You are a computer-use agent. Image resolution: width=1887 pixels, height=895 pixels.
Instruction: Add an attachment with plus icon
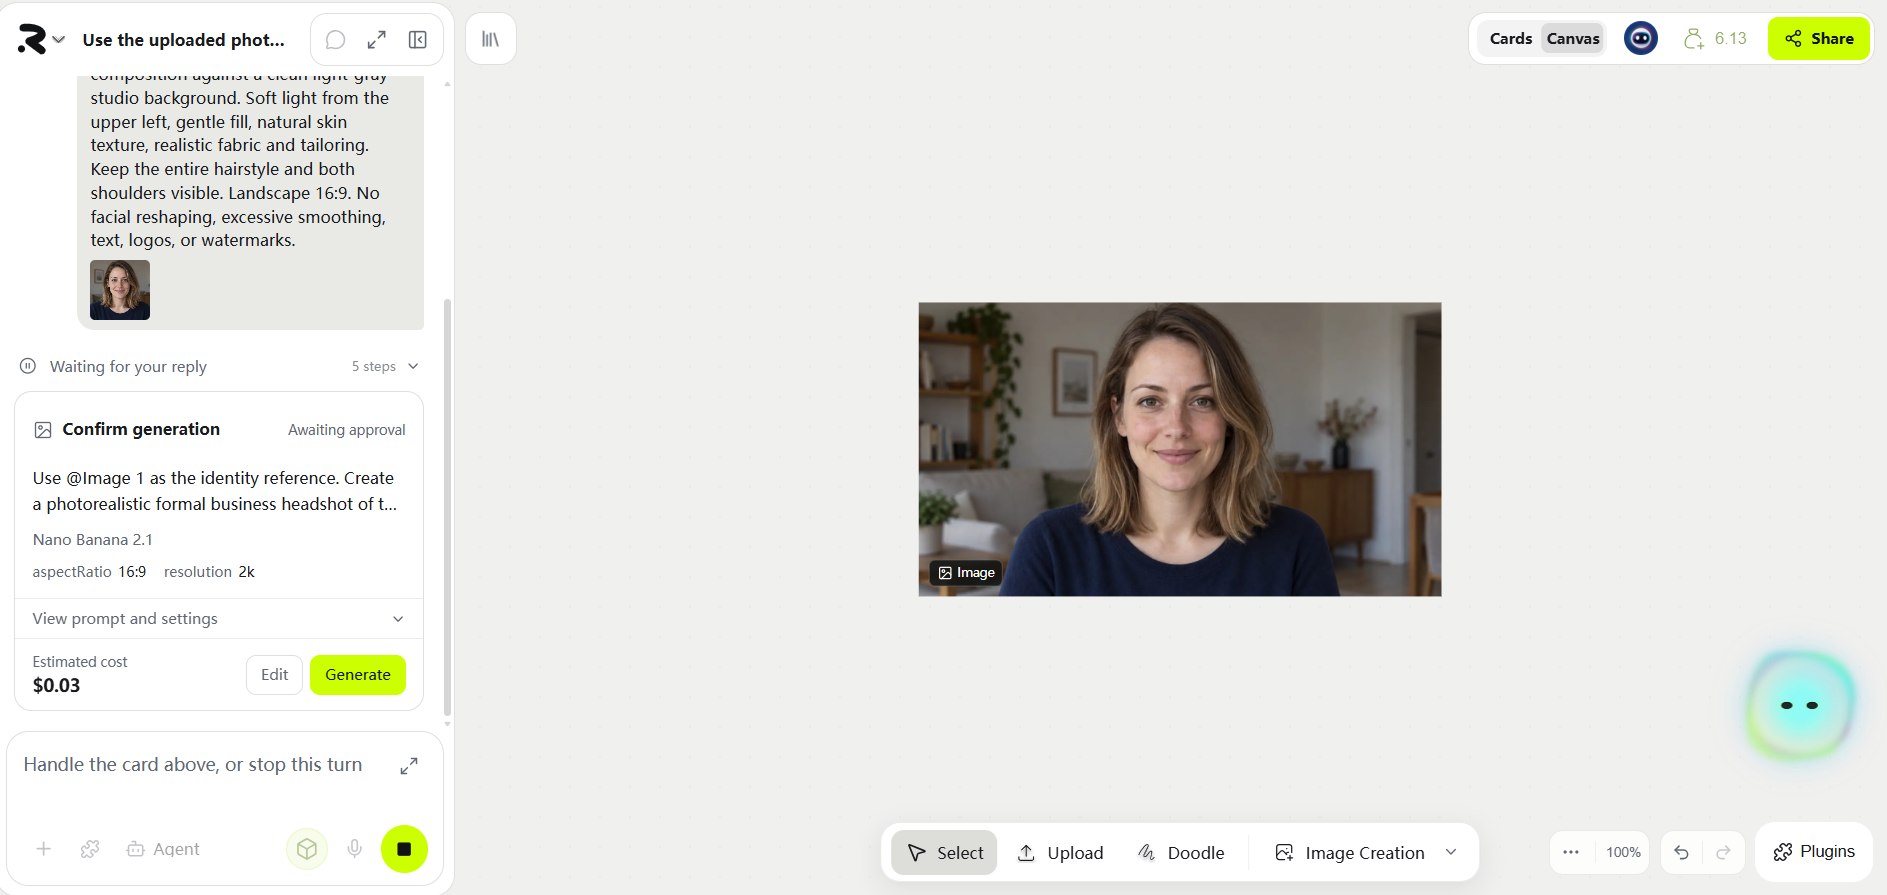point(44,849)
